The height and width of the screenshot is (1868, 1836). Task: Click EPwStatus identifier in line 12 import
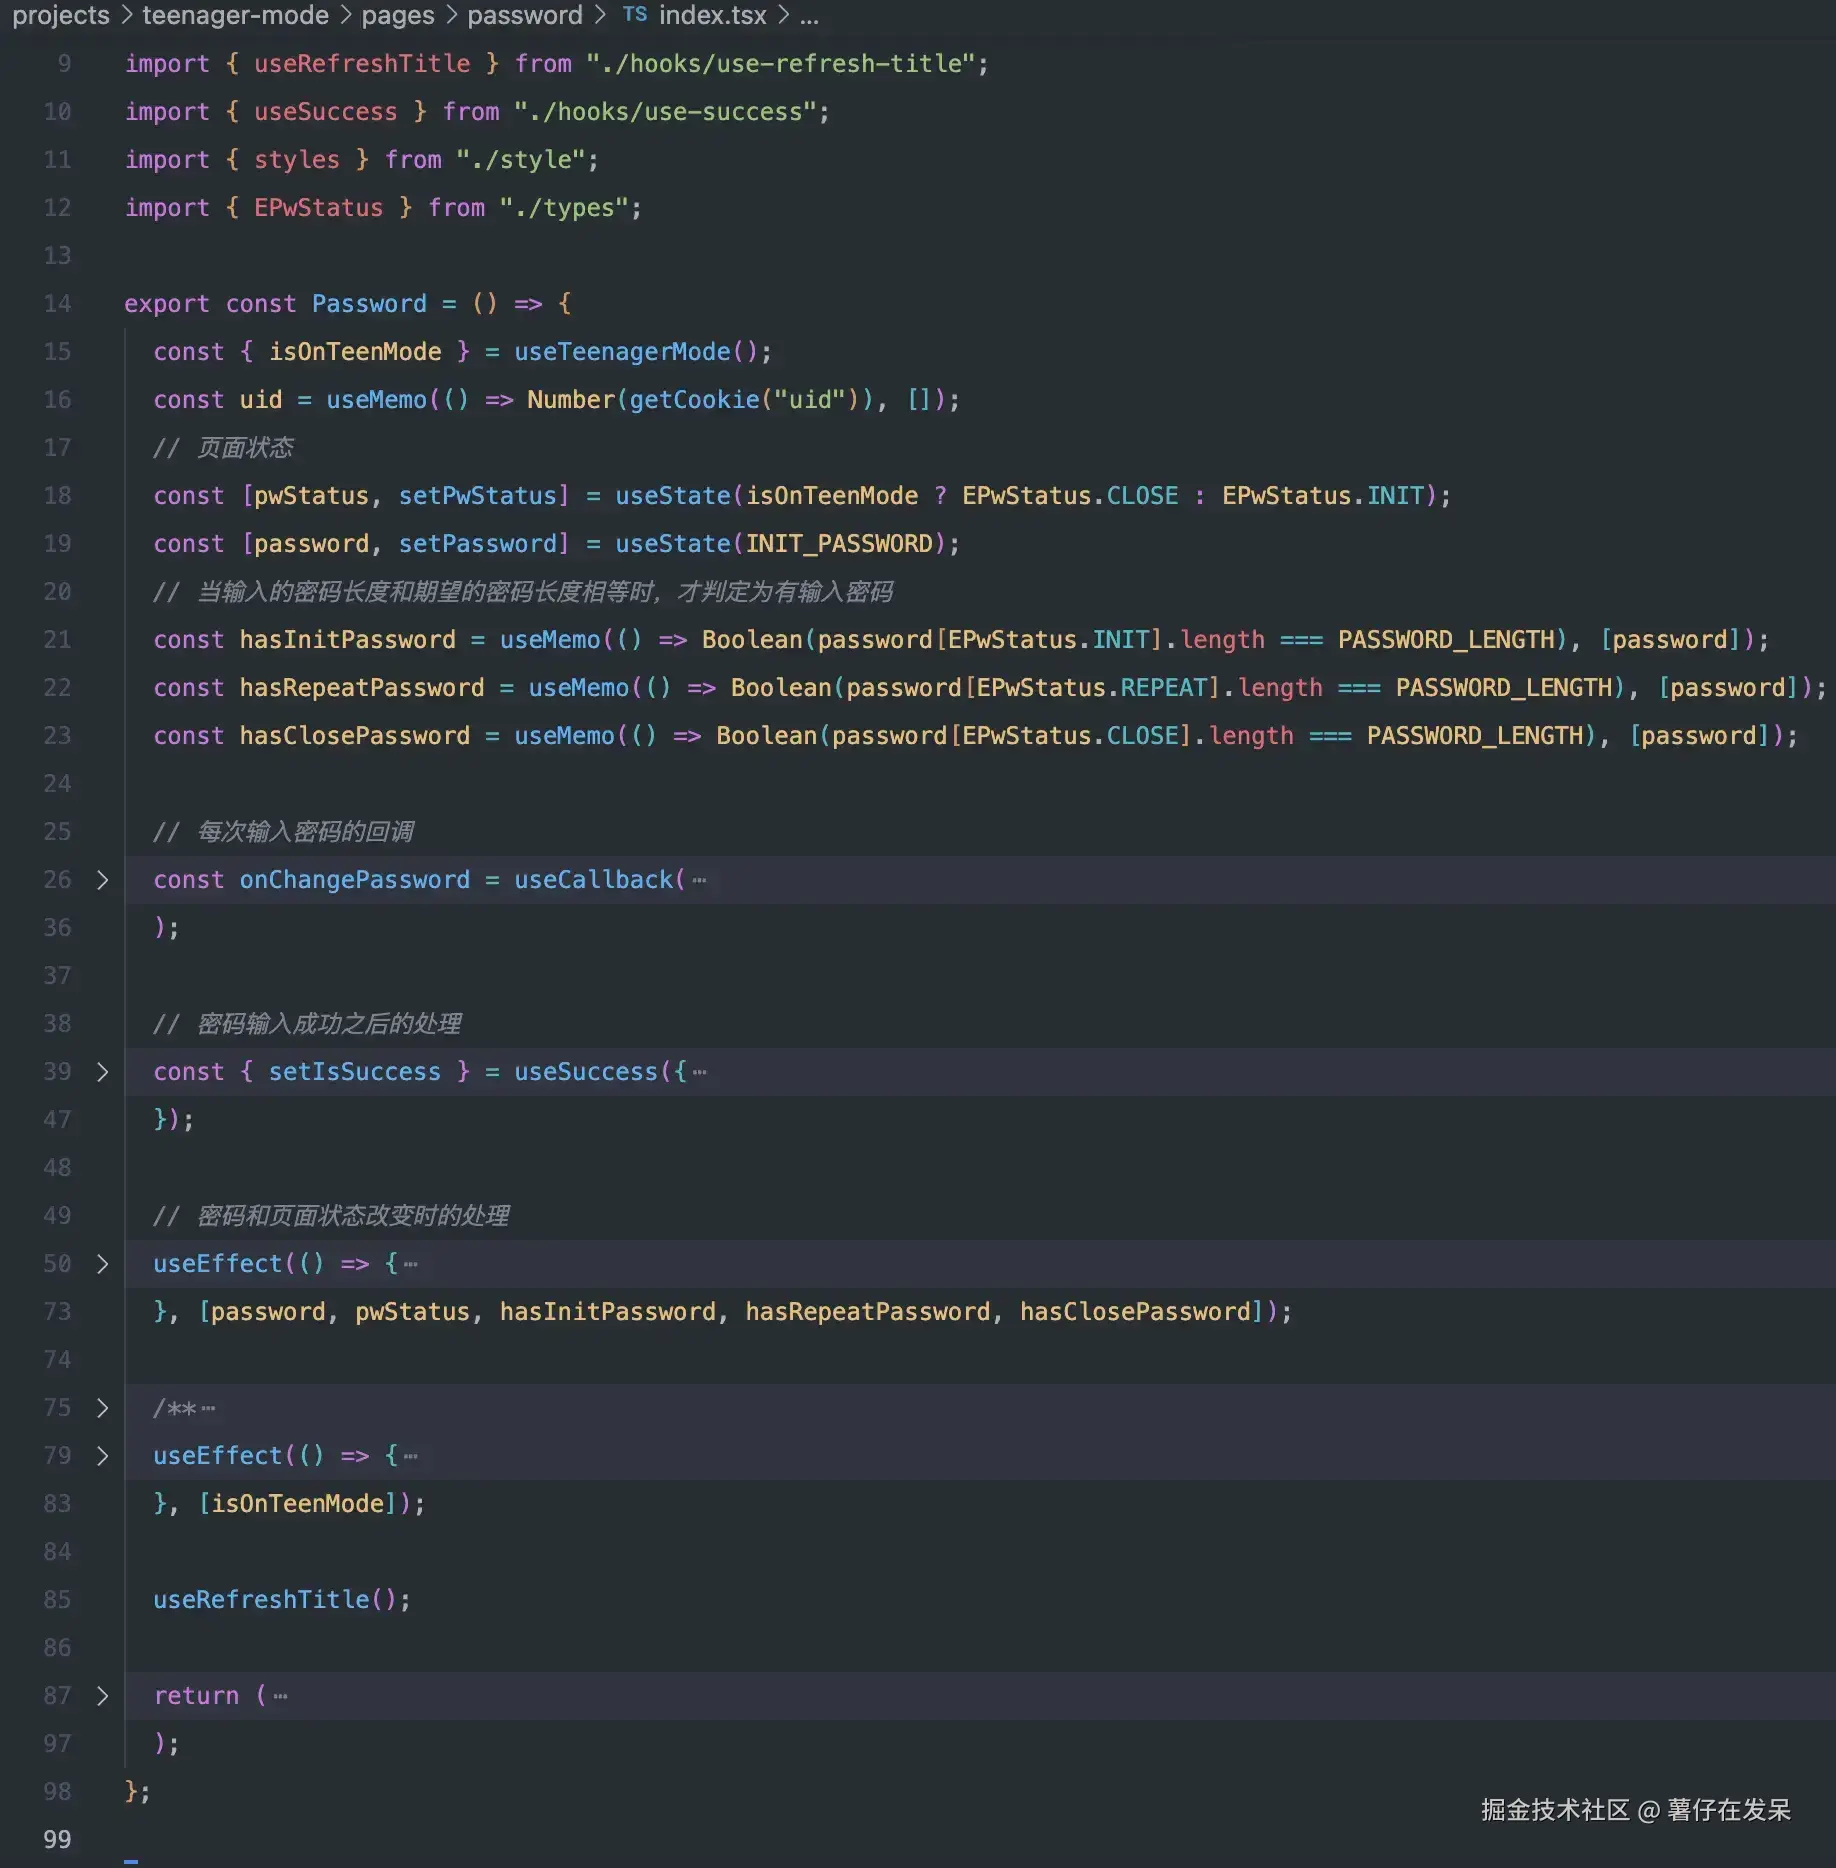click(318, 208)
